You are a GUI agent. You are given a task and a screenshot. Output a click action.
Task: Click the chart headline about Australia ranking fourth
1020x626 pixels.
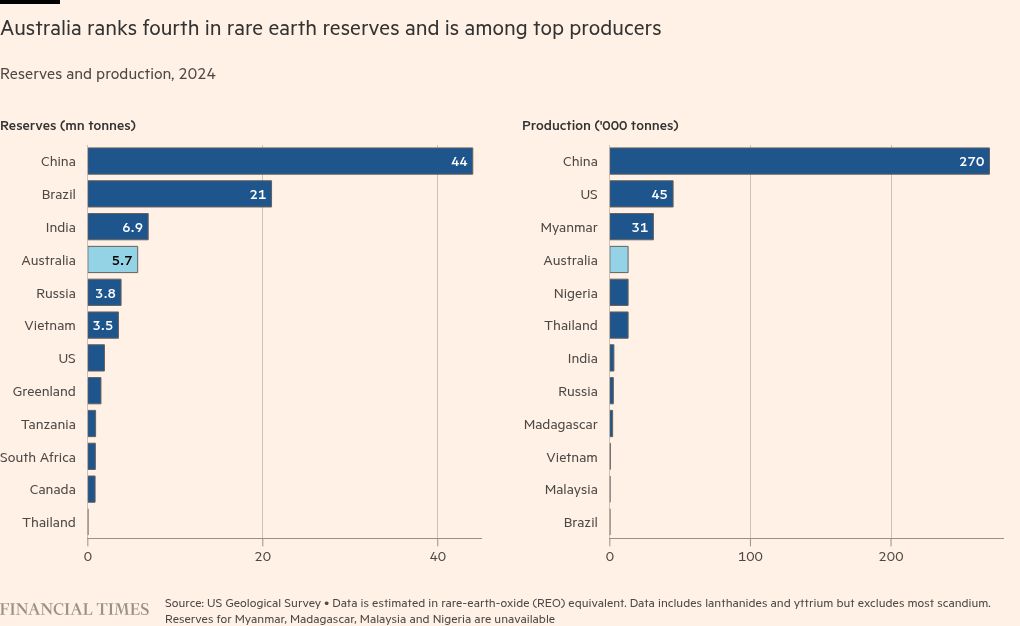point(331,28)
